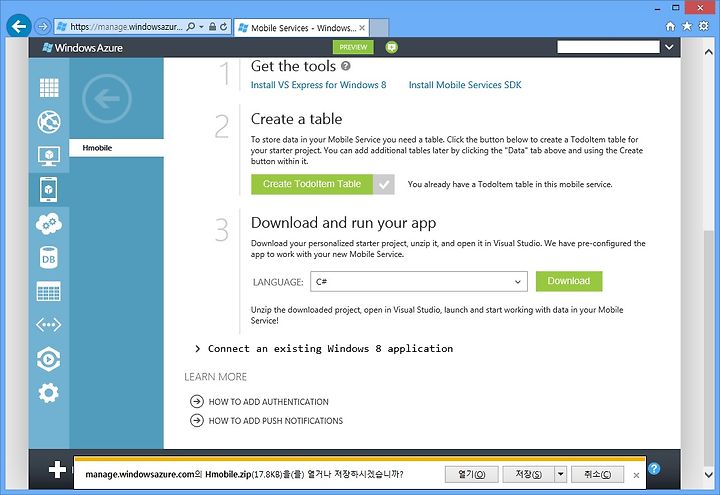Click the scrollbar down arrow
The width and height of the screenshot is (720, 495).
click(709, 474)
